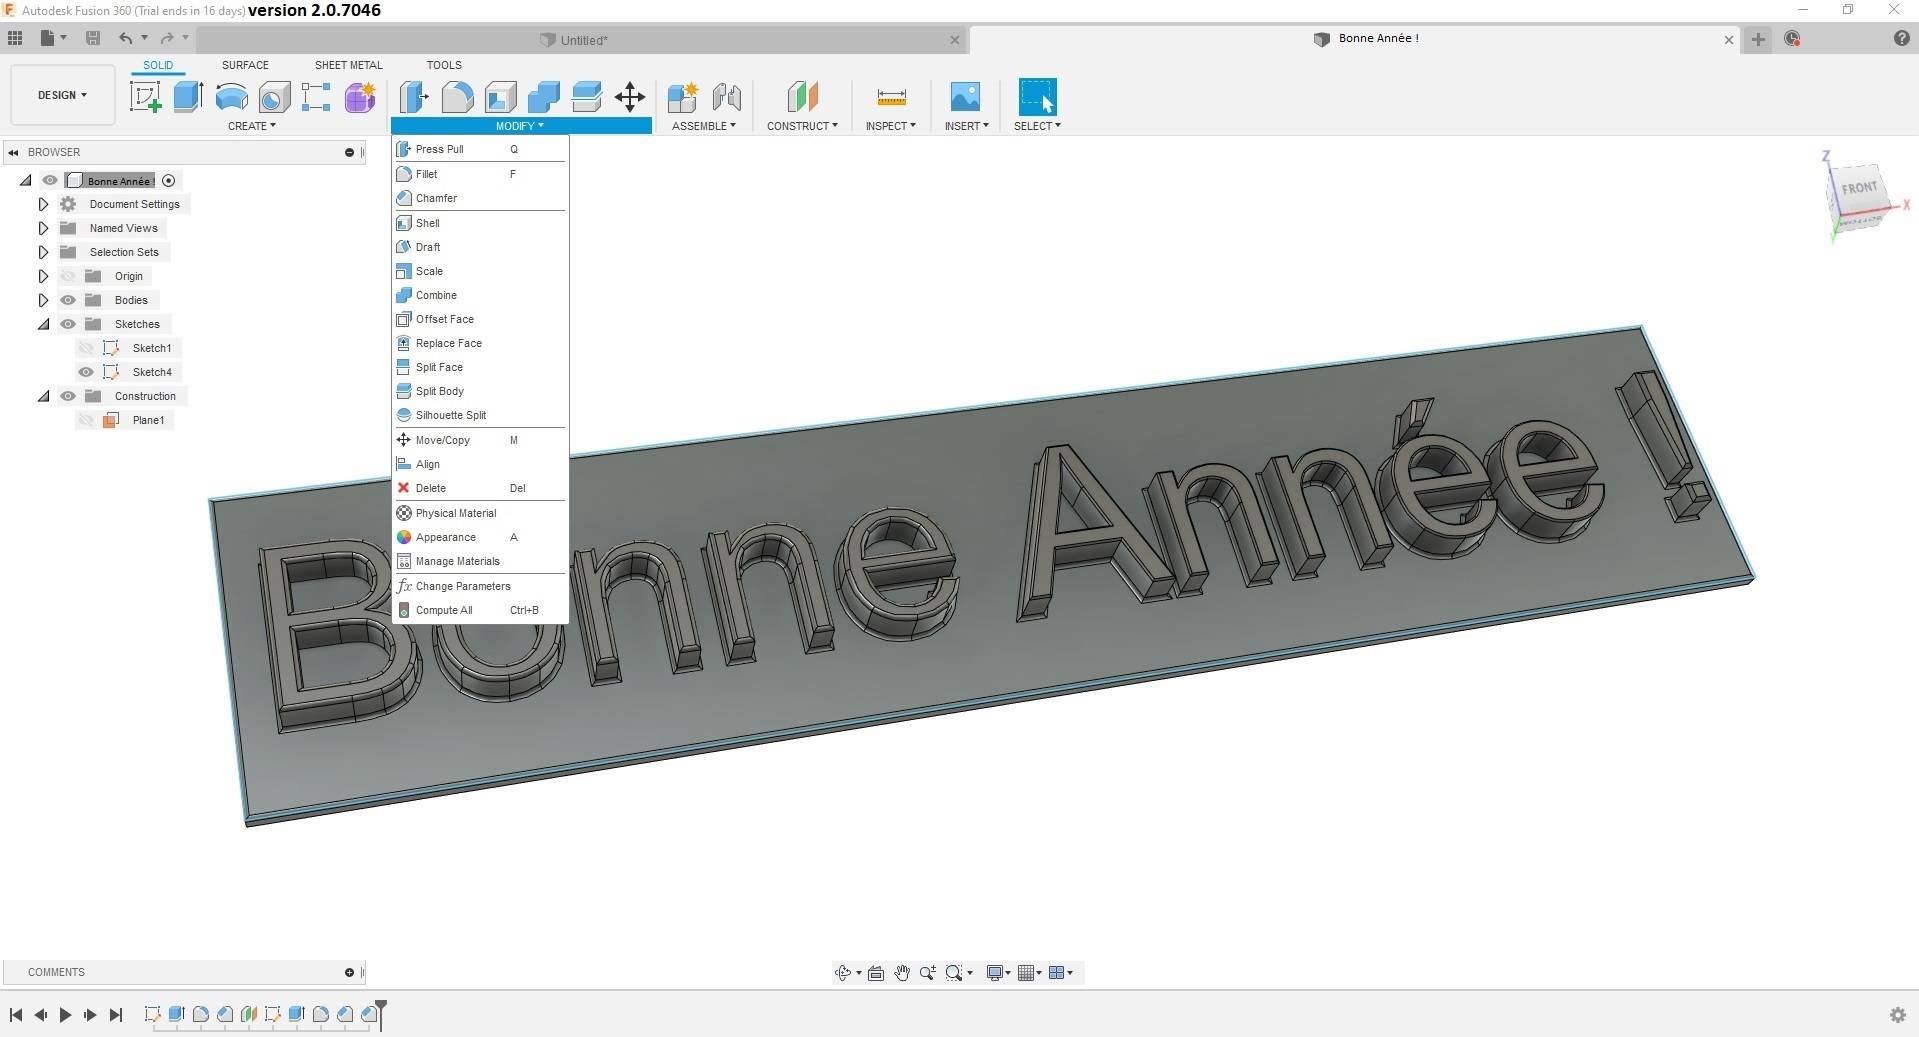Collapse the Sketches folder
Viewport: 1919px width, 1037px height.
pos(43,324)
